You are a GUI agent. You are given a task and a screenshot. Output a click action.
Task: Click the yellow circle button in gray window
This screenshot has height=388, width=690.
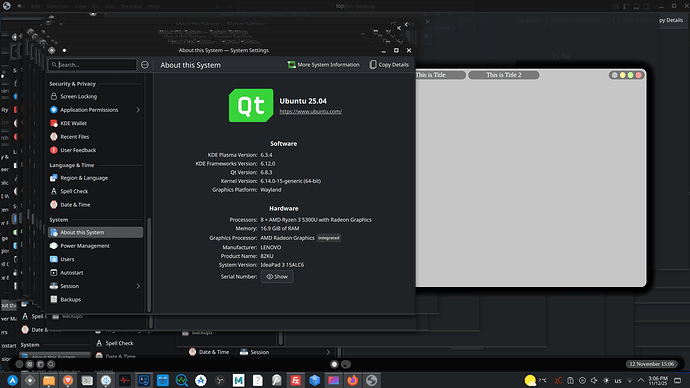(623, 75)
